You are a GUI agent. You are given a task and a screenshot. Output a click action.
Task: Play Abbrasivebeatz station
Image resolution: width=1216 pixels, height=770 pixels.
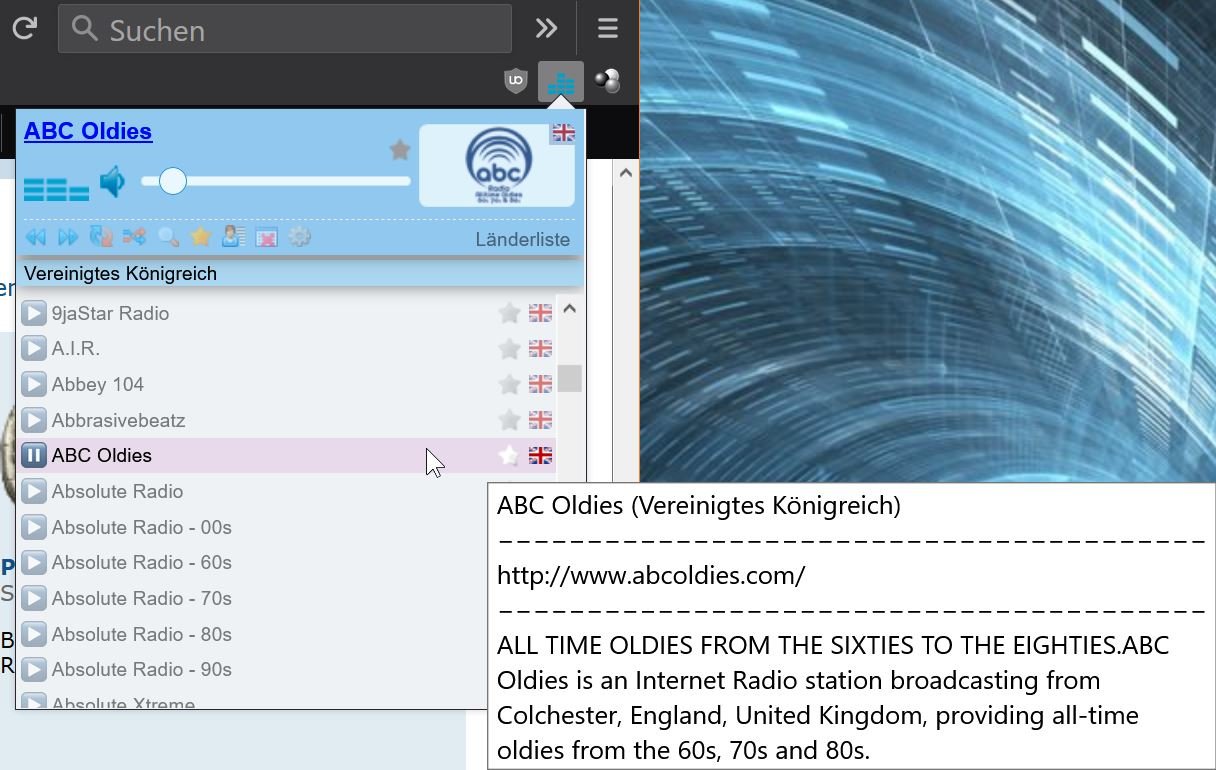click(34, 420)
